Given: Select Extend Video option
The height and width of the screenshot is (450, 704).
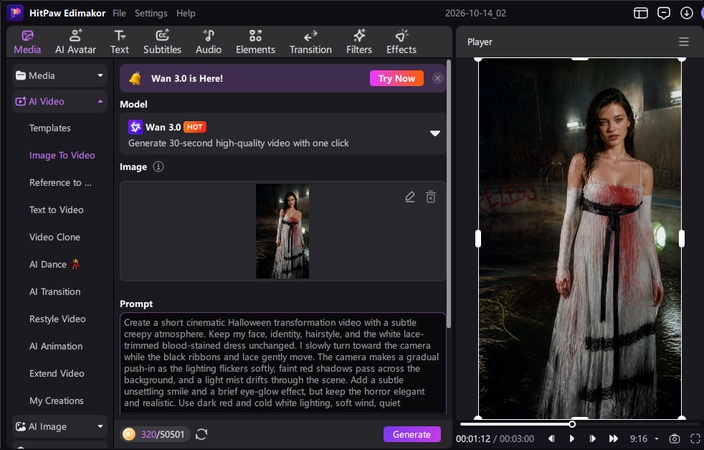Looking at the screenshot, I should (x=57, y=374).
